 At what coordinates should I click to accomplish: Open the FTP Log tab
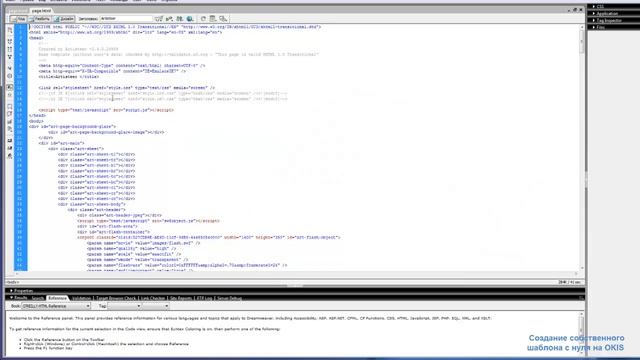click(x=204, y=298)
